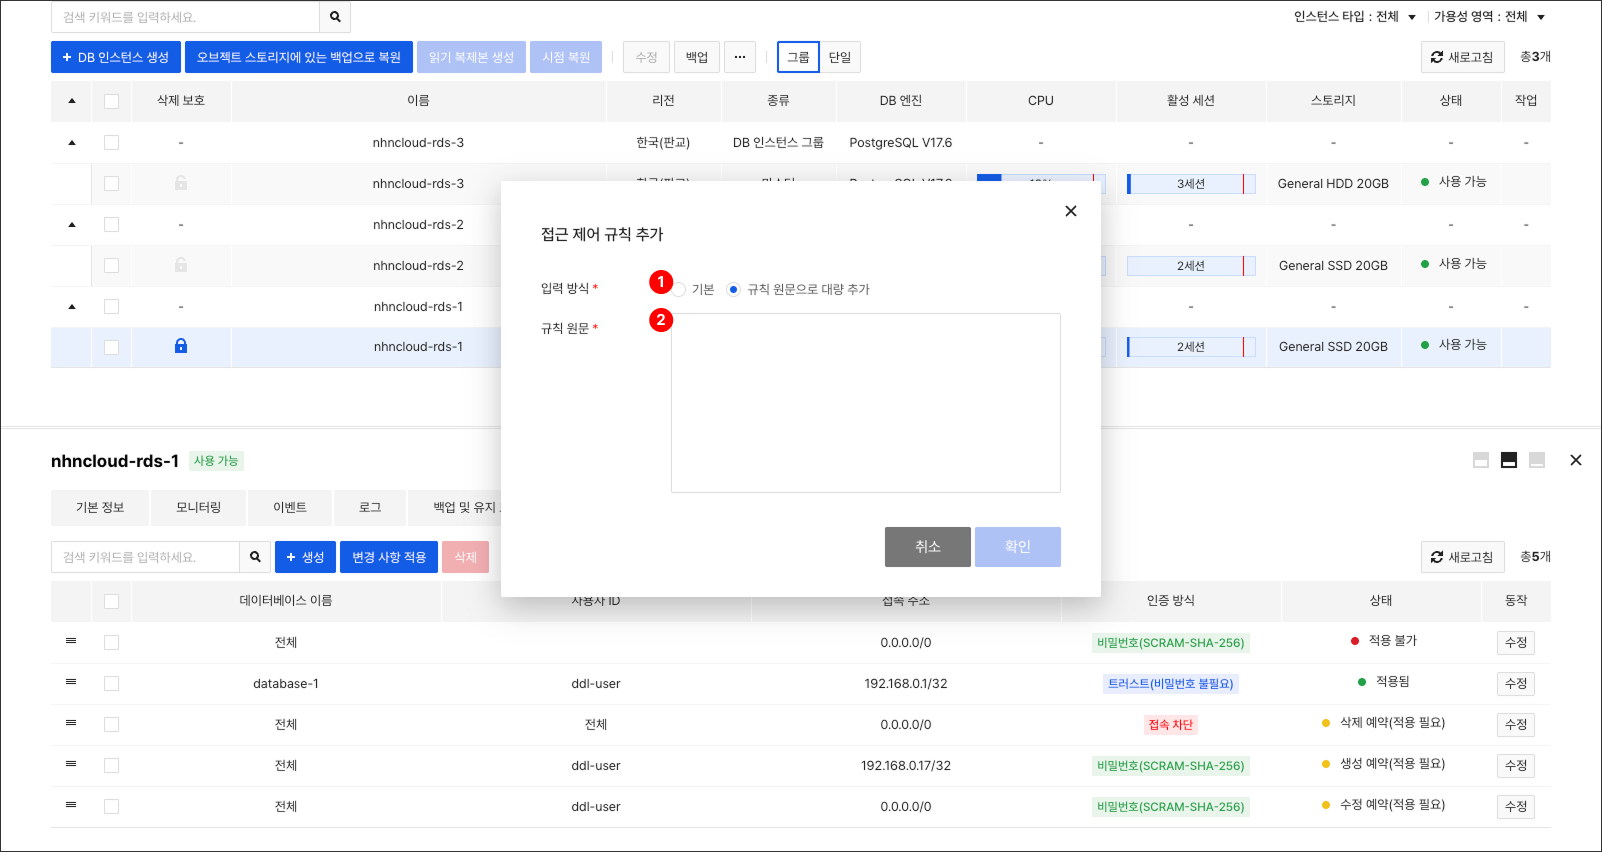Click the gray lock icon on nhncloud-rds-3
The width and height of the screenshot is (1602, 852).
tap(181, 183)
